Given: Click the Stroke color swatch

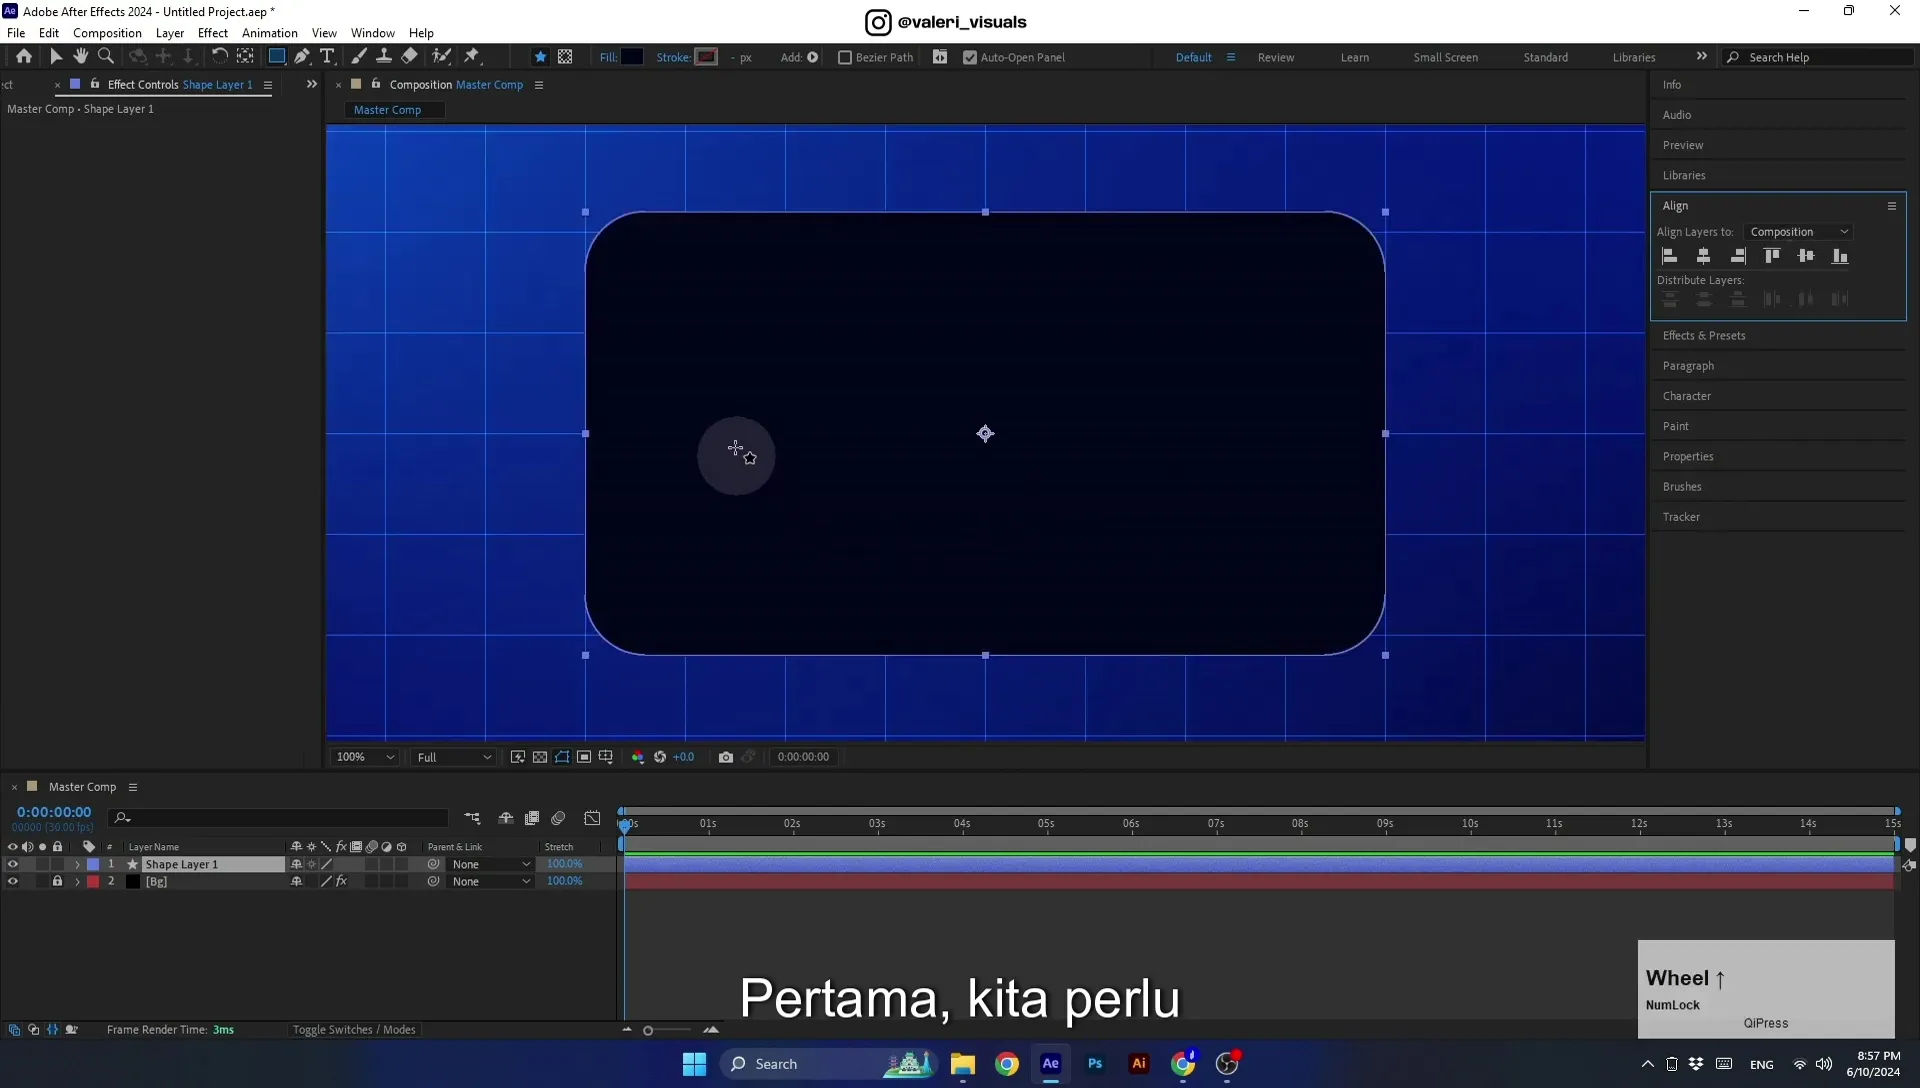Looking at the screenshot, I should 706,57.
